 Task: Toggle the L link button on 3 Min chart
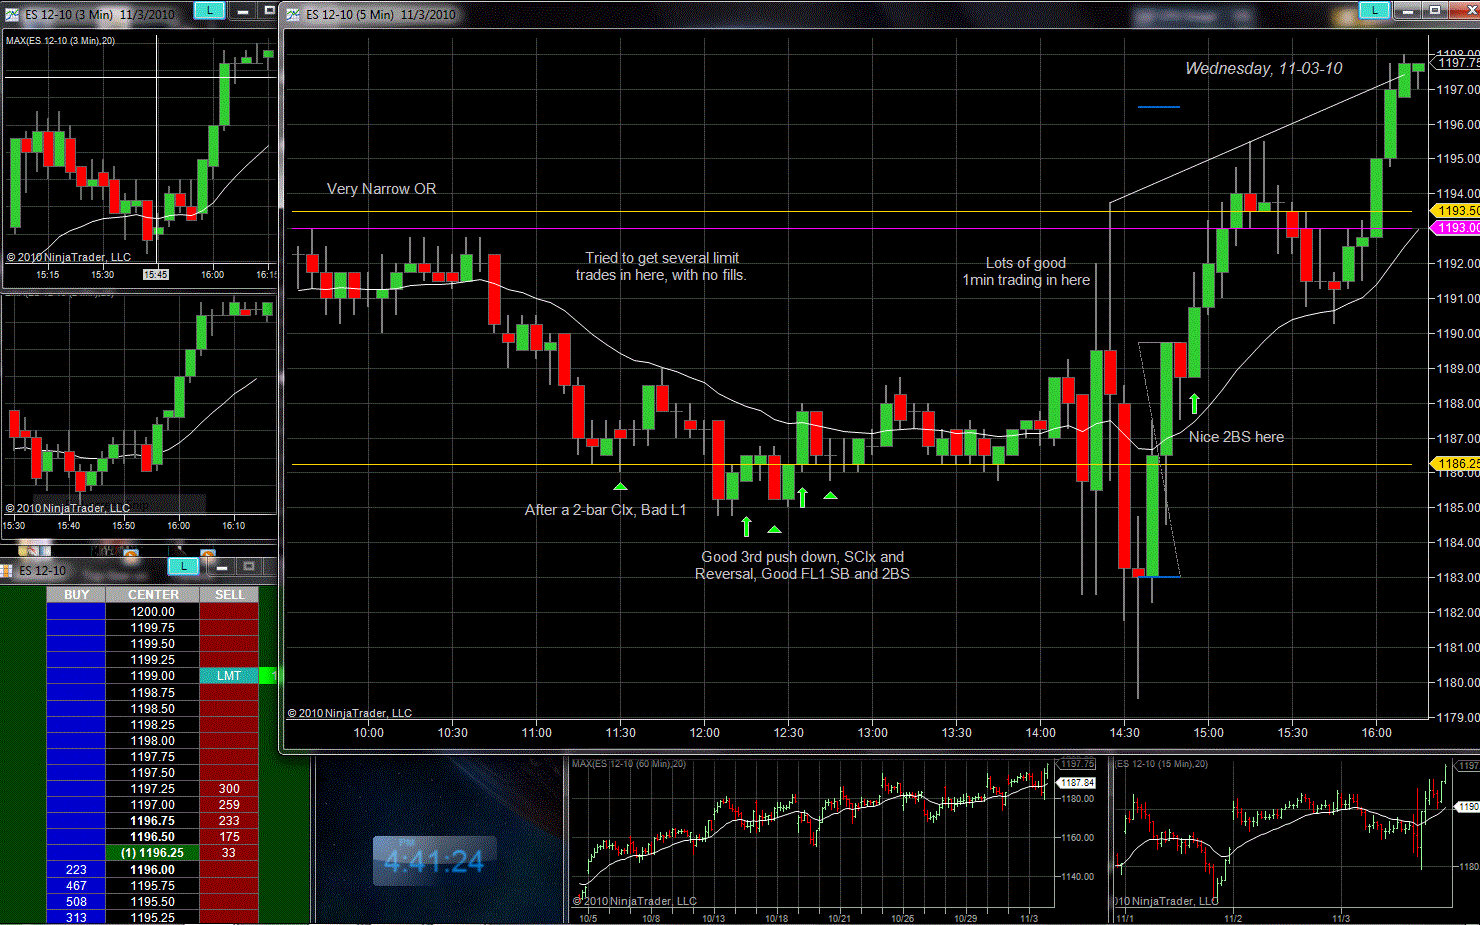(x=209, y=10)
